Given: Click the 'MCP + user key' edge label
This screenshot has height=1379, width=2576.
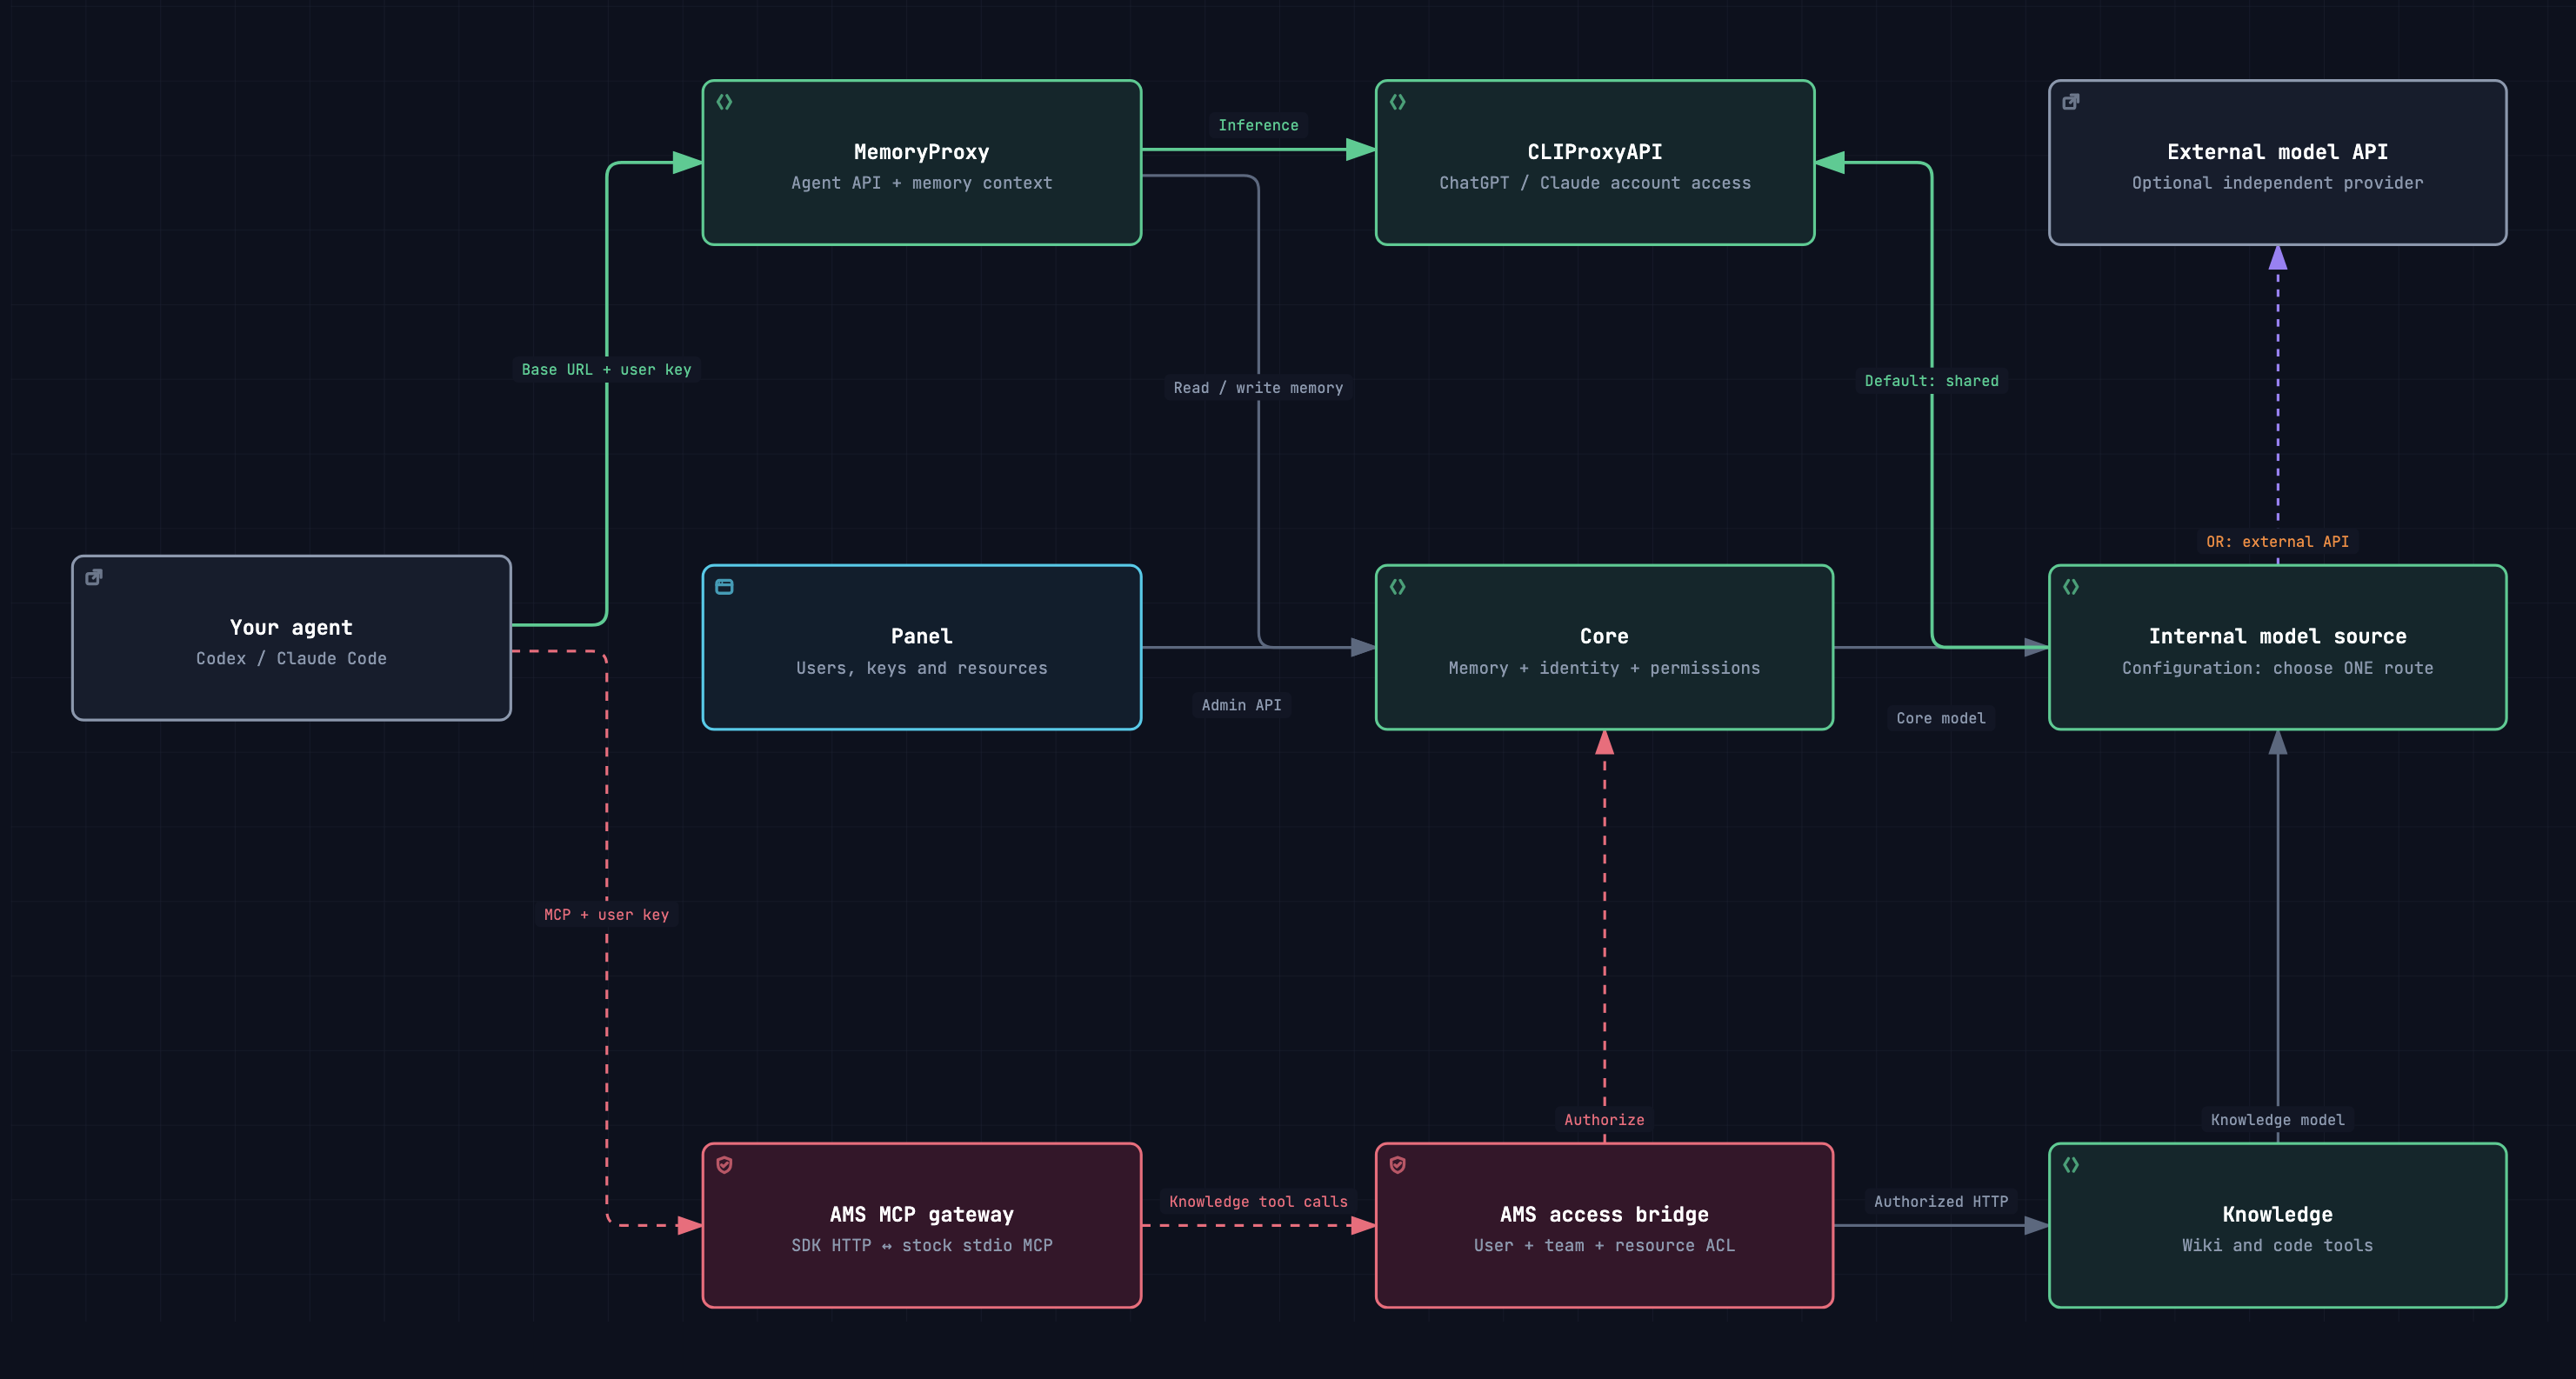Looking at the screenshot, I should 606,915.
